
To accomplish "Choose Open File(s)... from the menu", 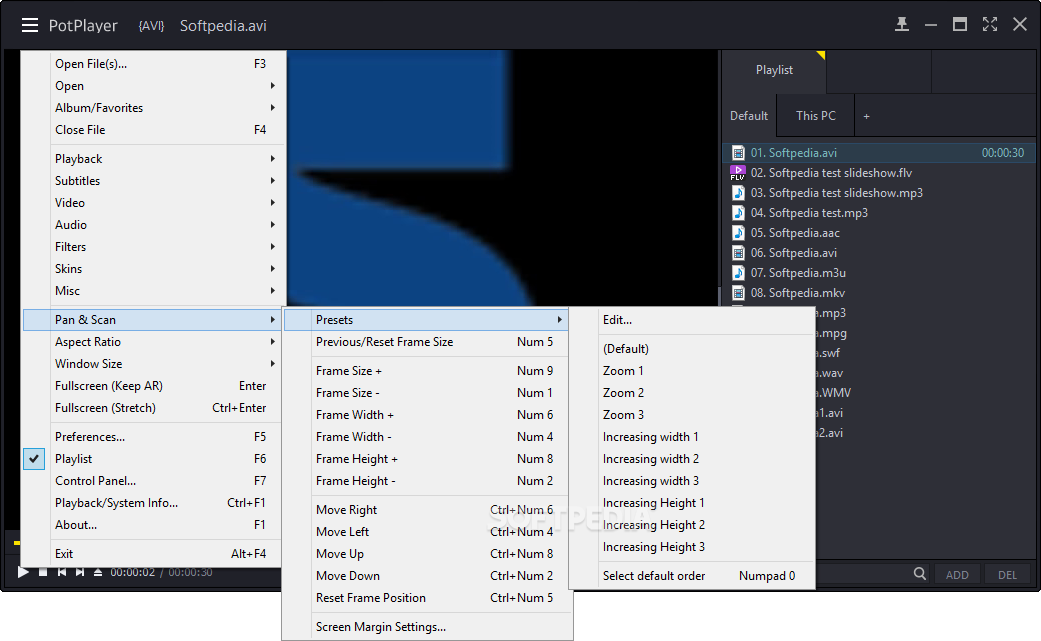I will tap(154, 64).
